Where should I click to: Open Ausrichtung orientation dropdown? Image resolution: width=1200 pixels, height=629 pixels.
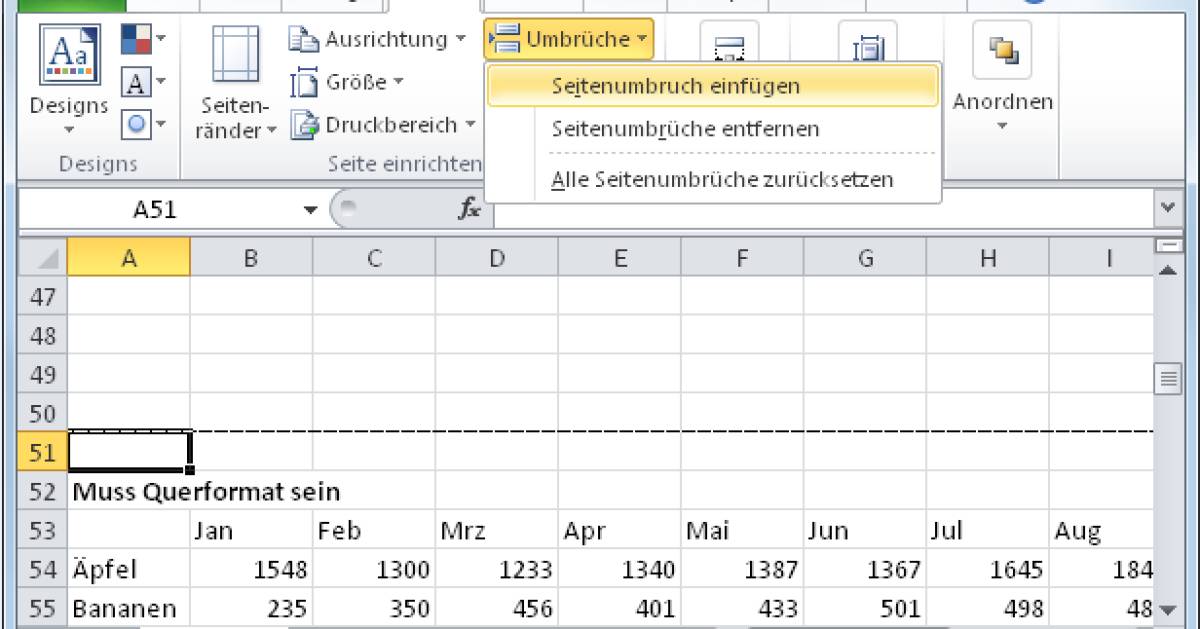coord(378,39)
